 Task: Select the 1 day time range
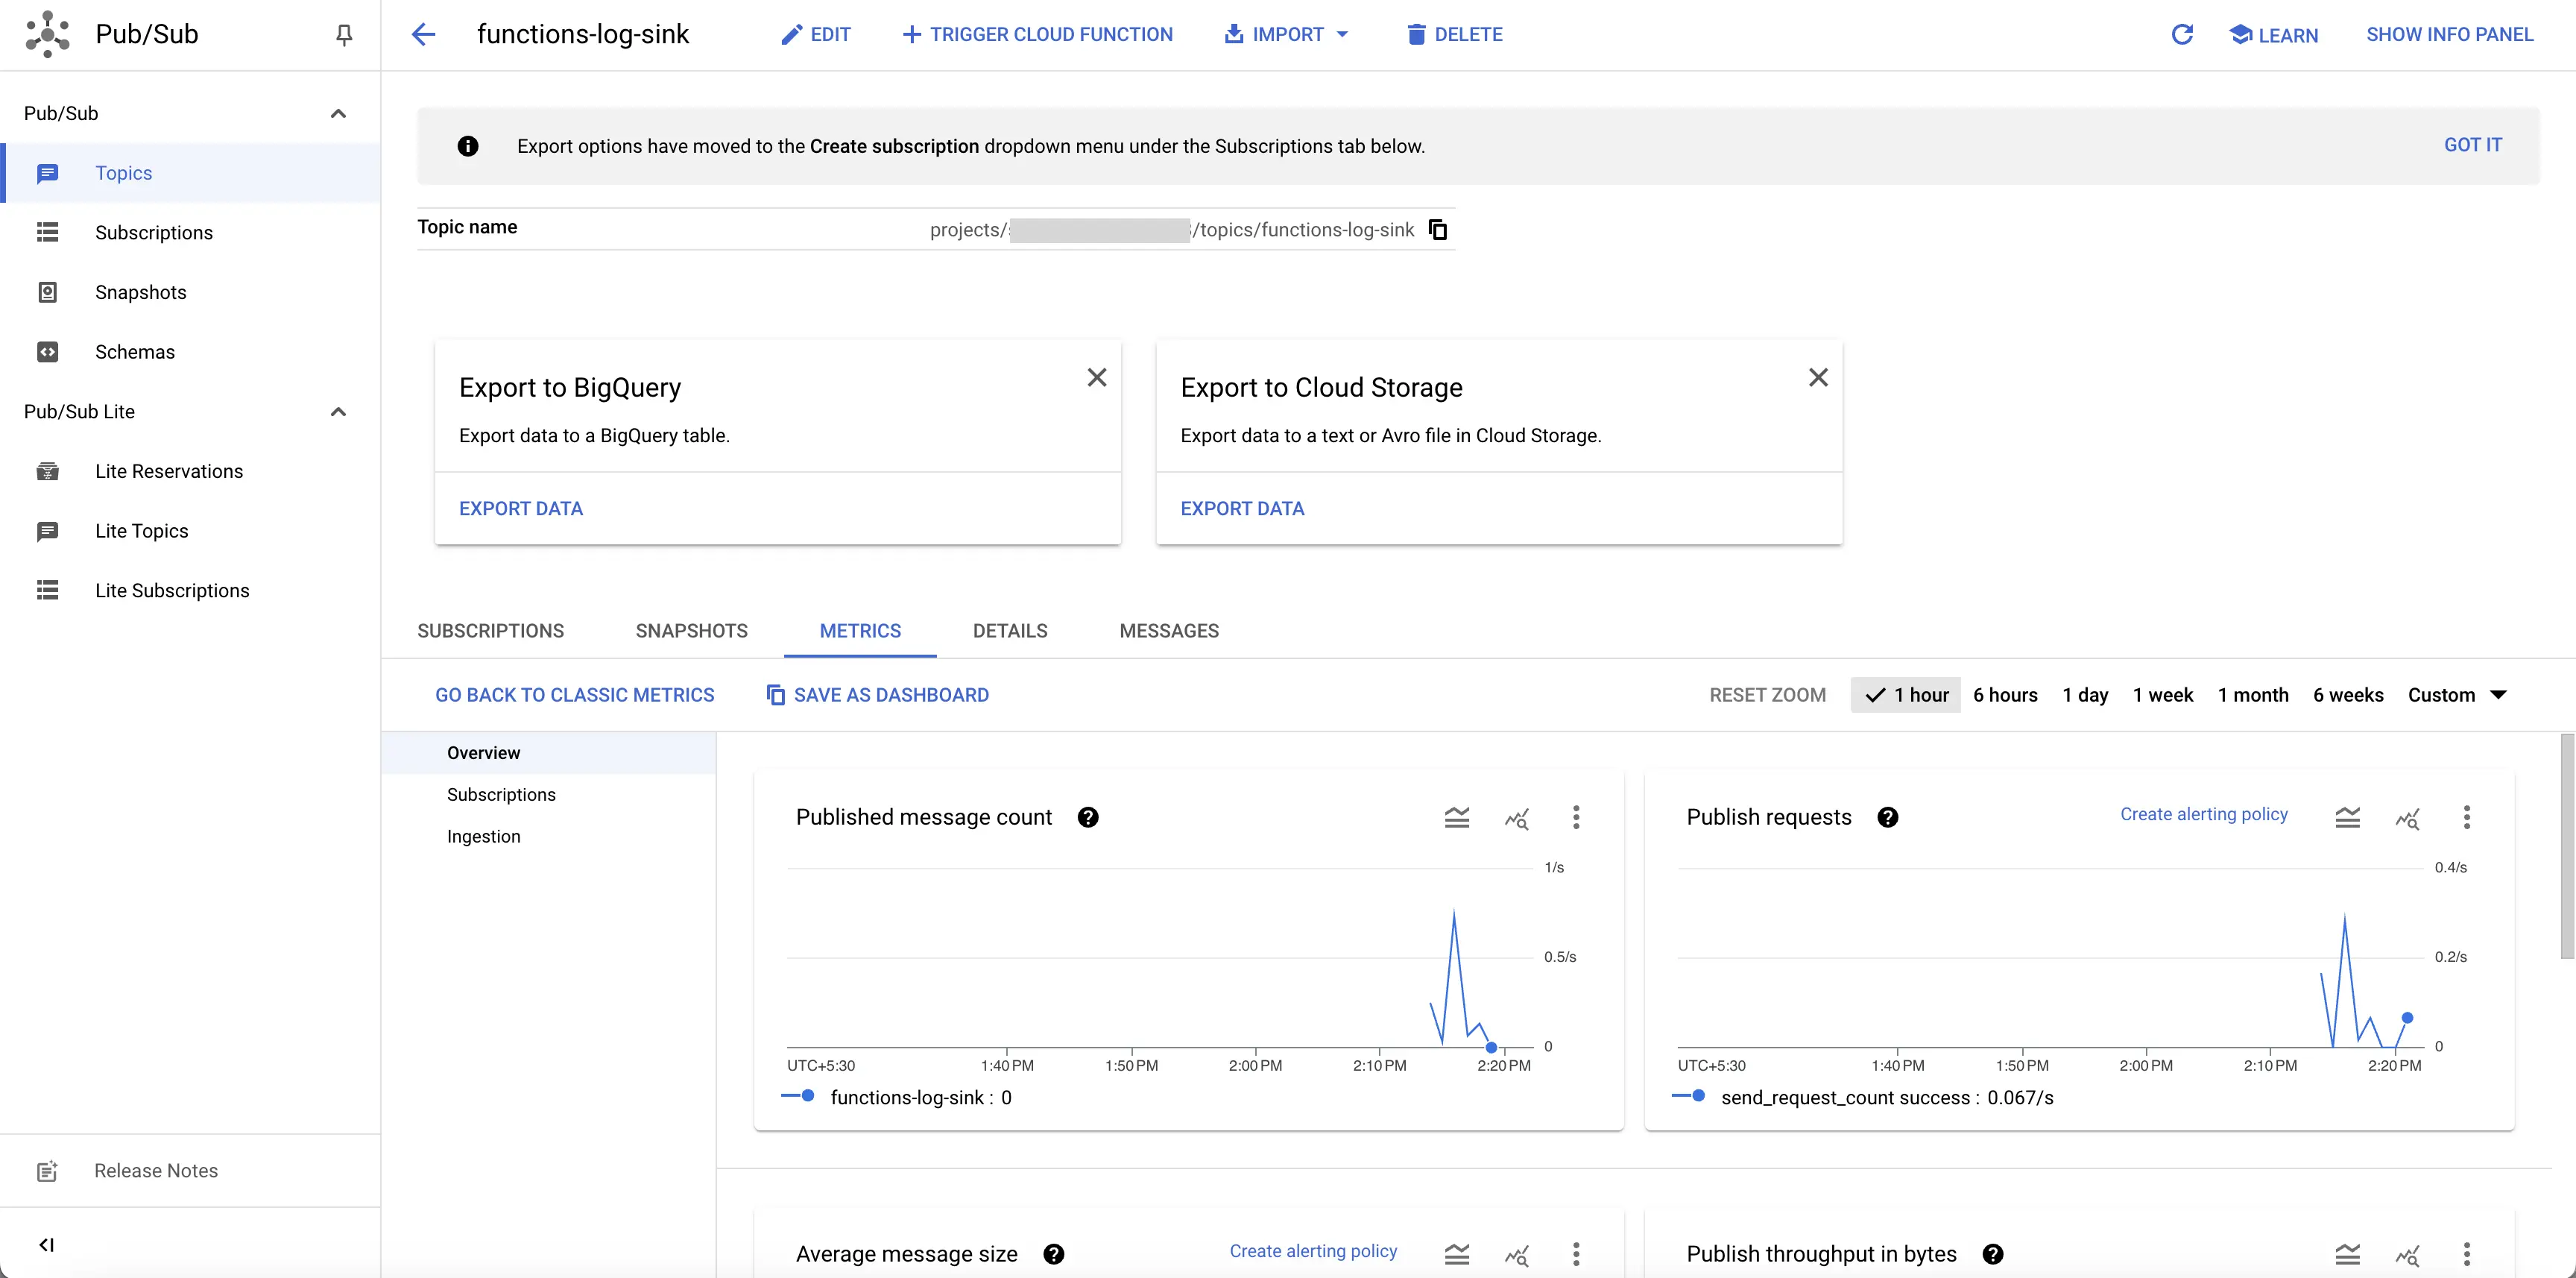(2085, 695)
